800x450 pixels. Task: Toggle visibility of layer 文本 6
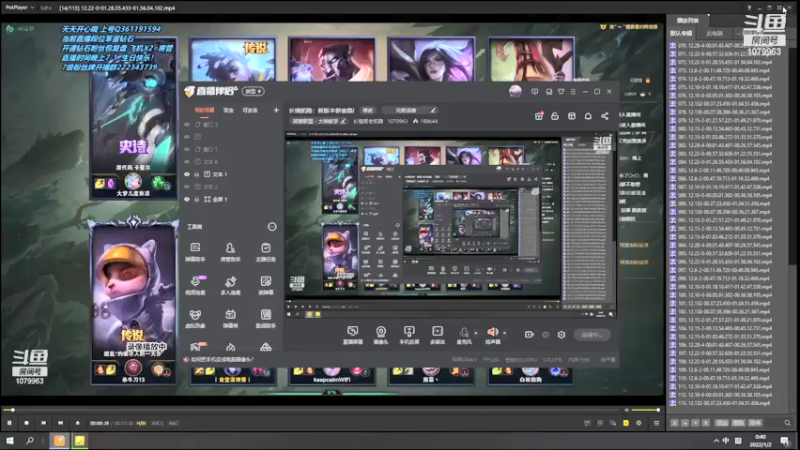[x=187, y=162]
